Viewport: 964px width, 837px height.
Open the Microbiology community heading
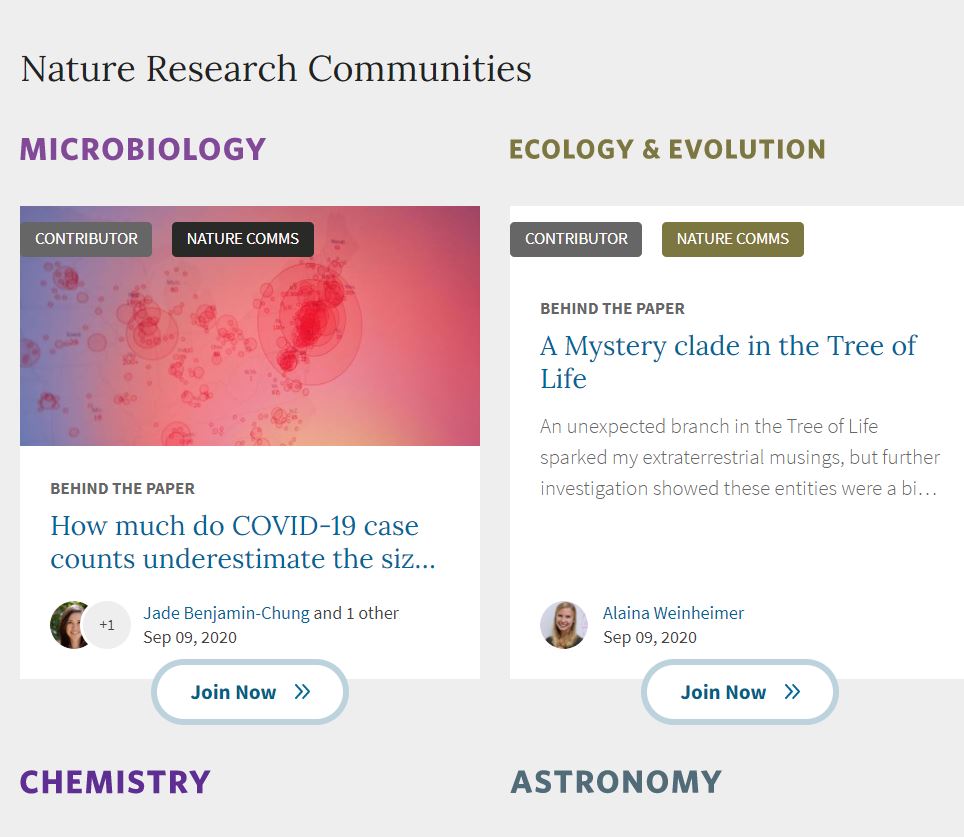pyautogui.click(x=143, y=149)
